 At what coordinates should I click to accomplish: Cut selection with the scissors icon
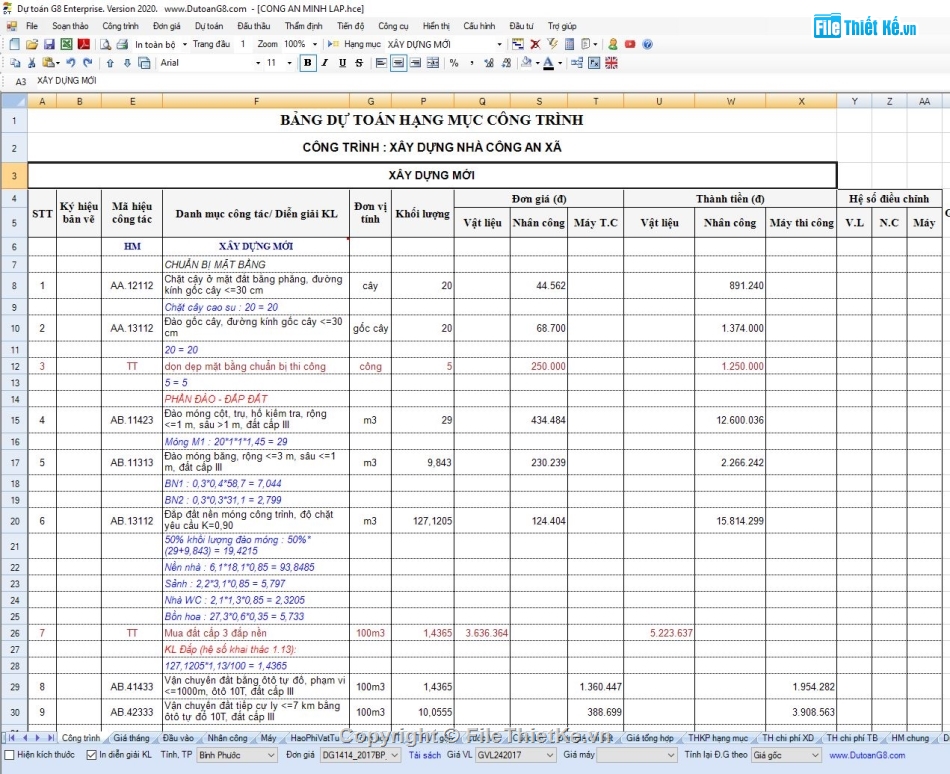coord(32,63)
